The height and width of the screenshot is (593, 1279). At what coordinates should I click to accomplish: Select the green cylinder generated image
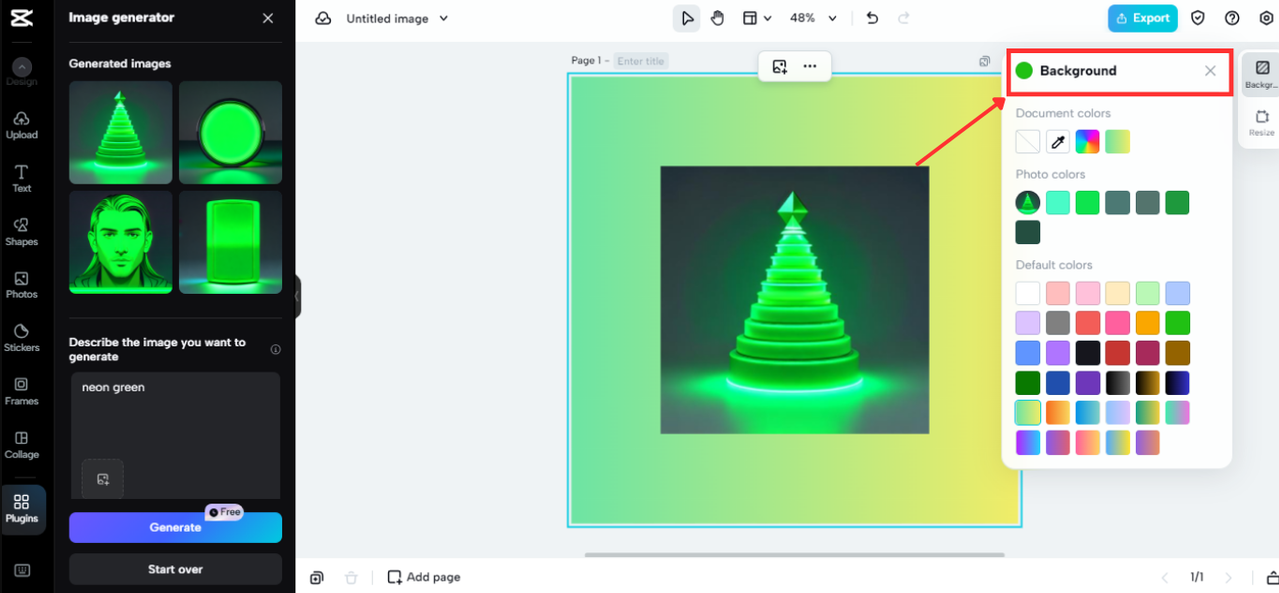point(230,242)
